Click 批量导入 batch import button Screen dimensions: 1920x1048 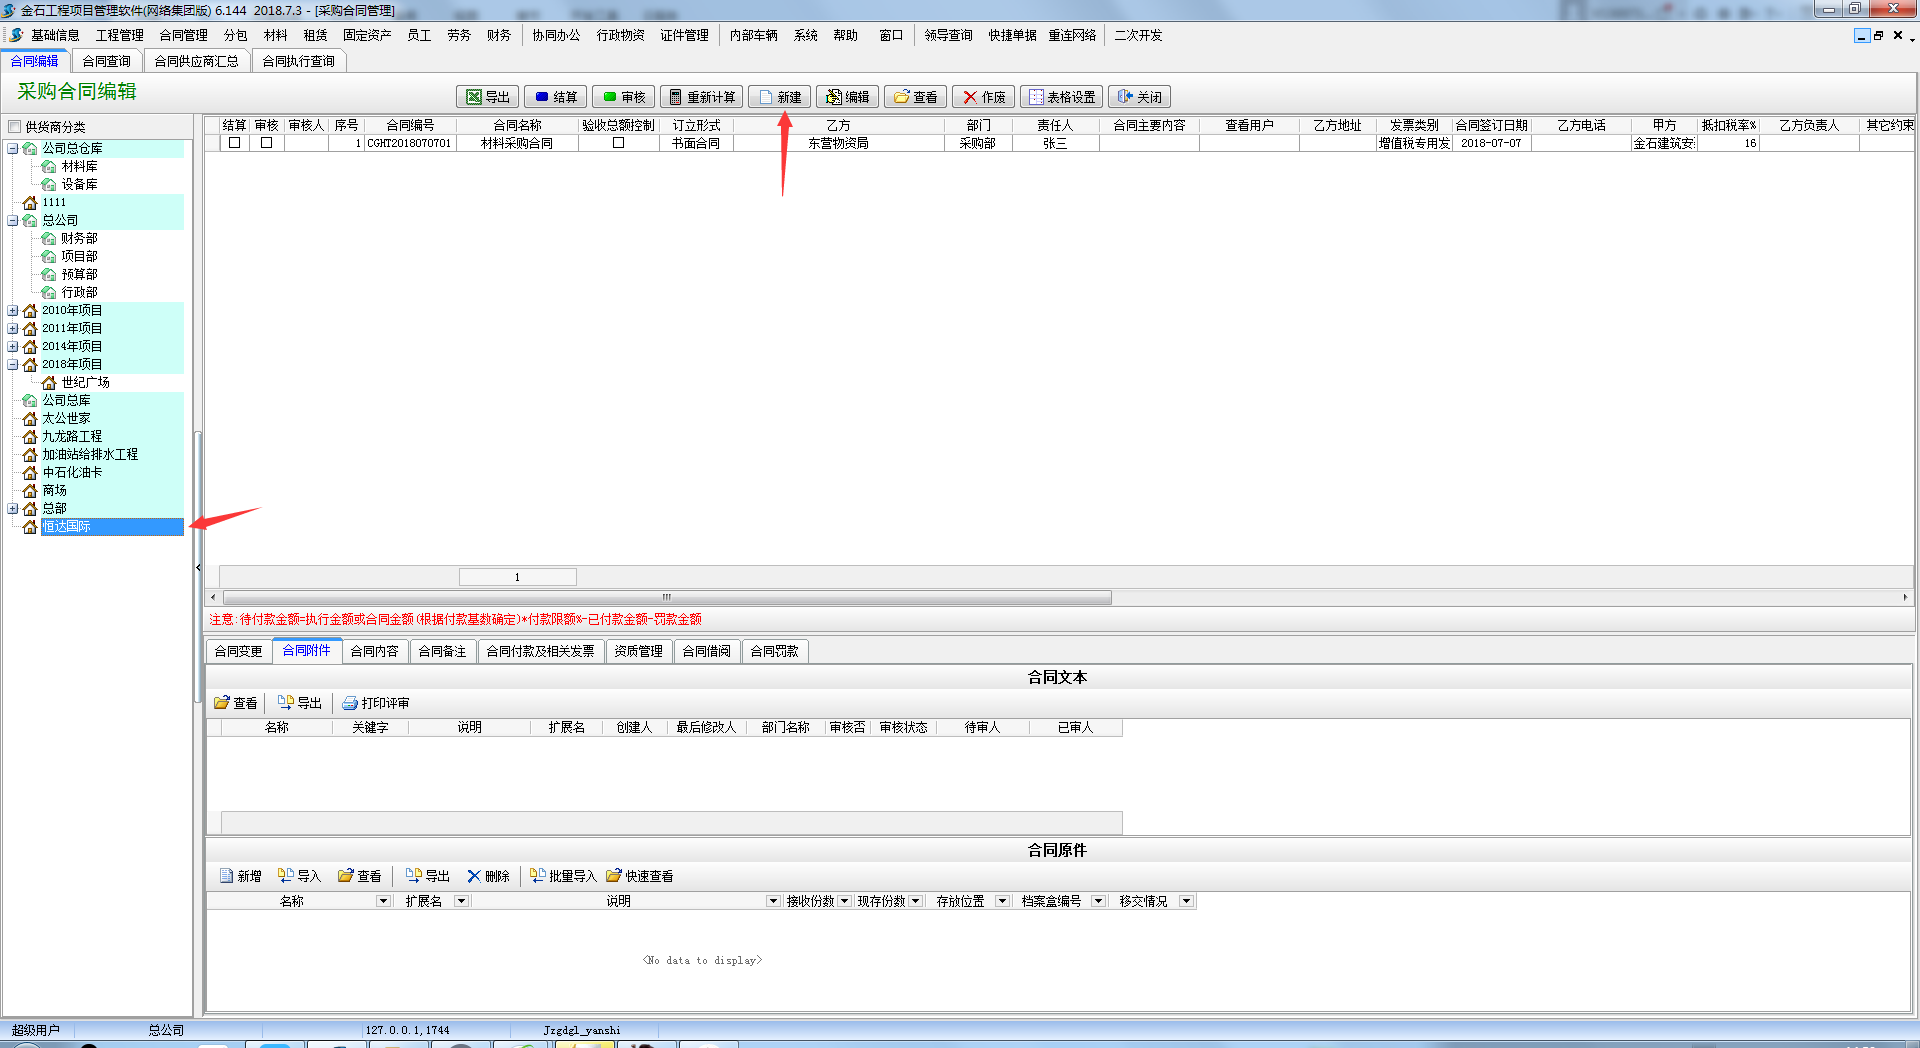pos(563,876)
